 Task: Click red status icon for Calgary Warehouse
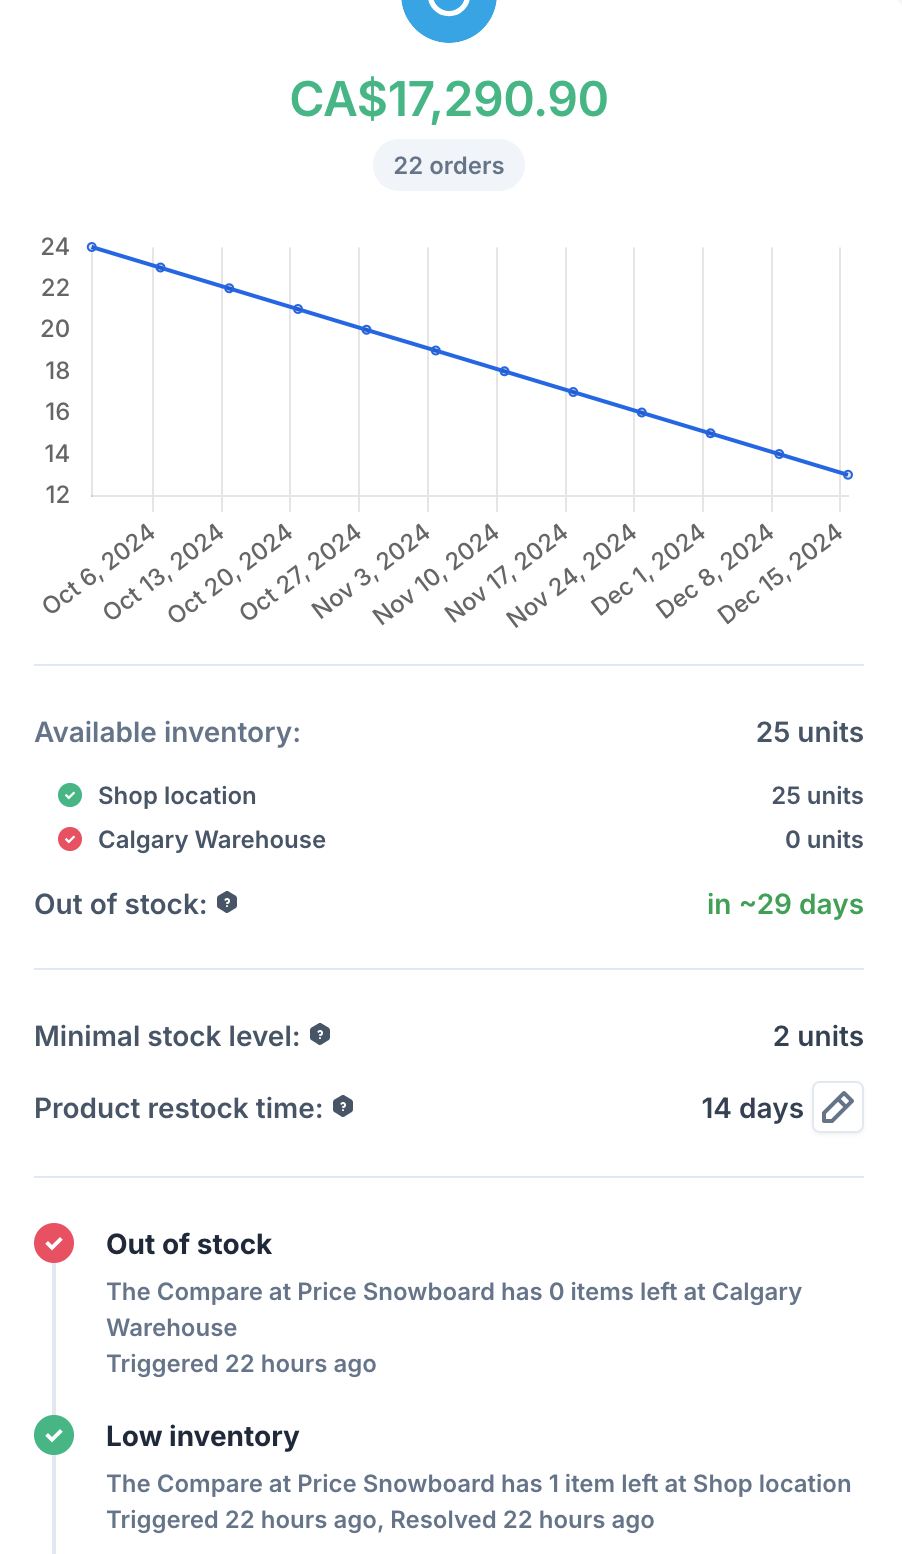(x=70, y=839)
